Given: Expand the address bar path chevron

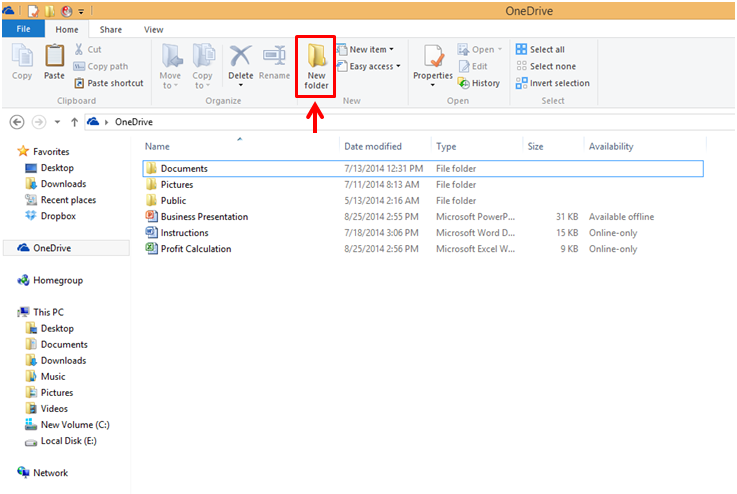Looking at the screenshot, I should (107, 122).
